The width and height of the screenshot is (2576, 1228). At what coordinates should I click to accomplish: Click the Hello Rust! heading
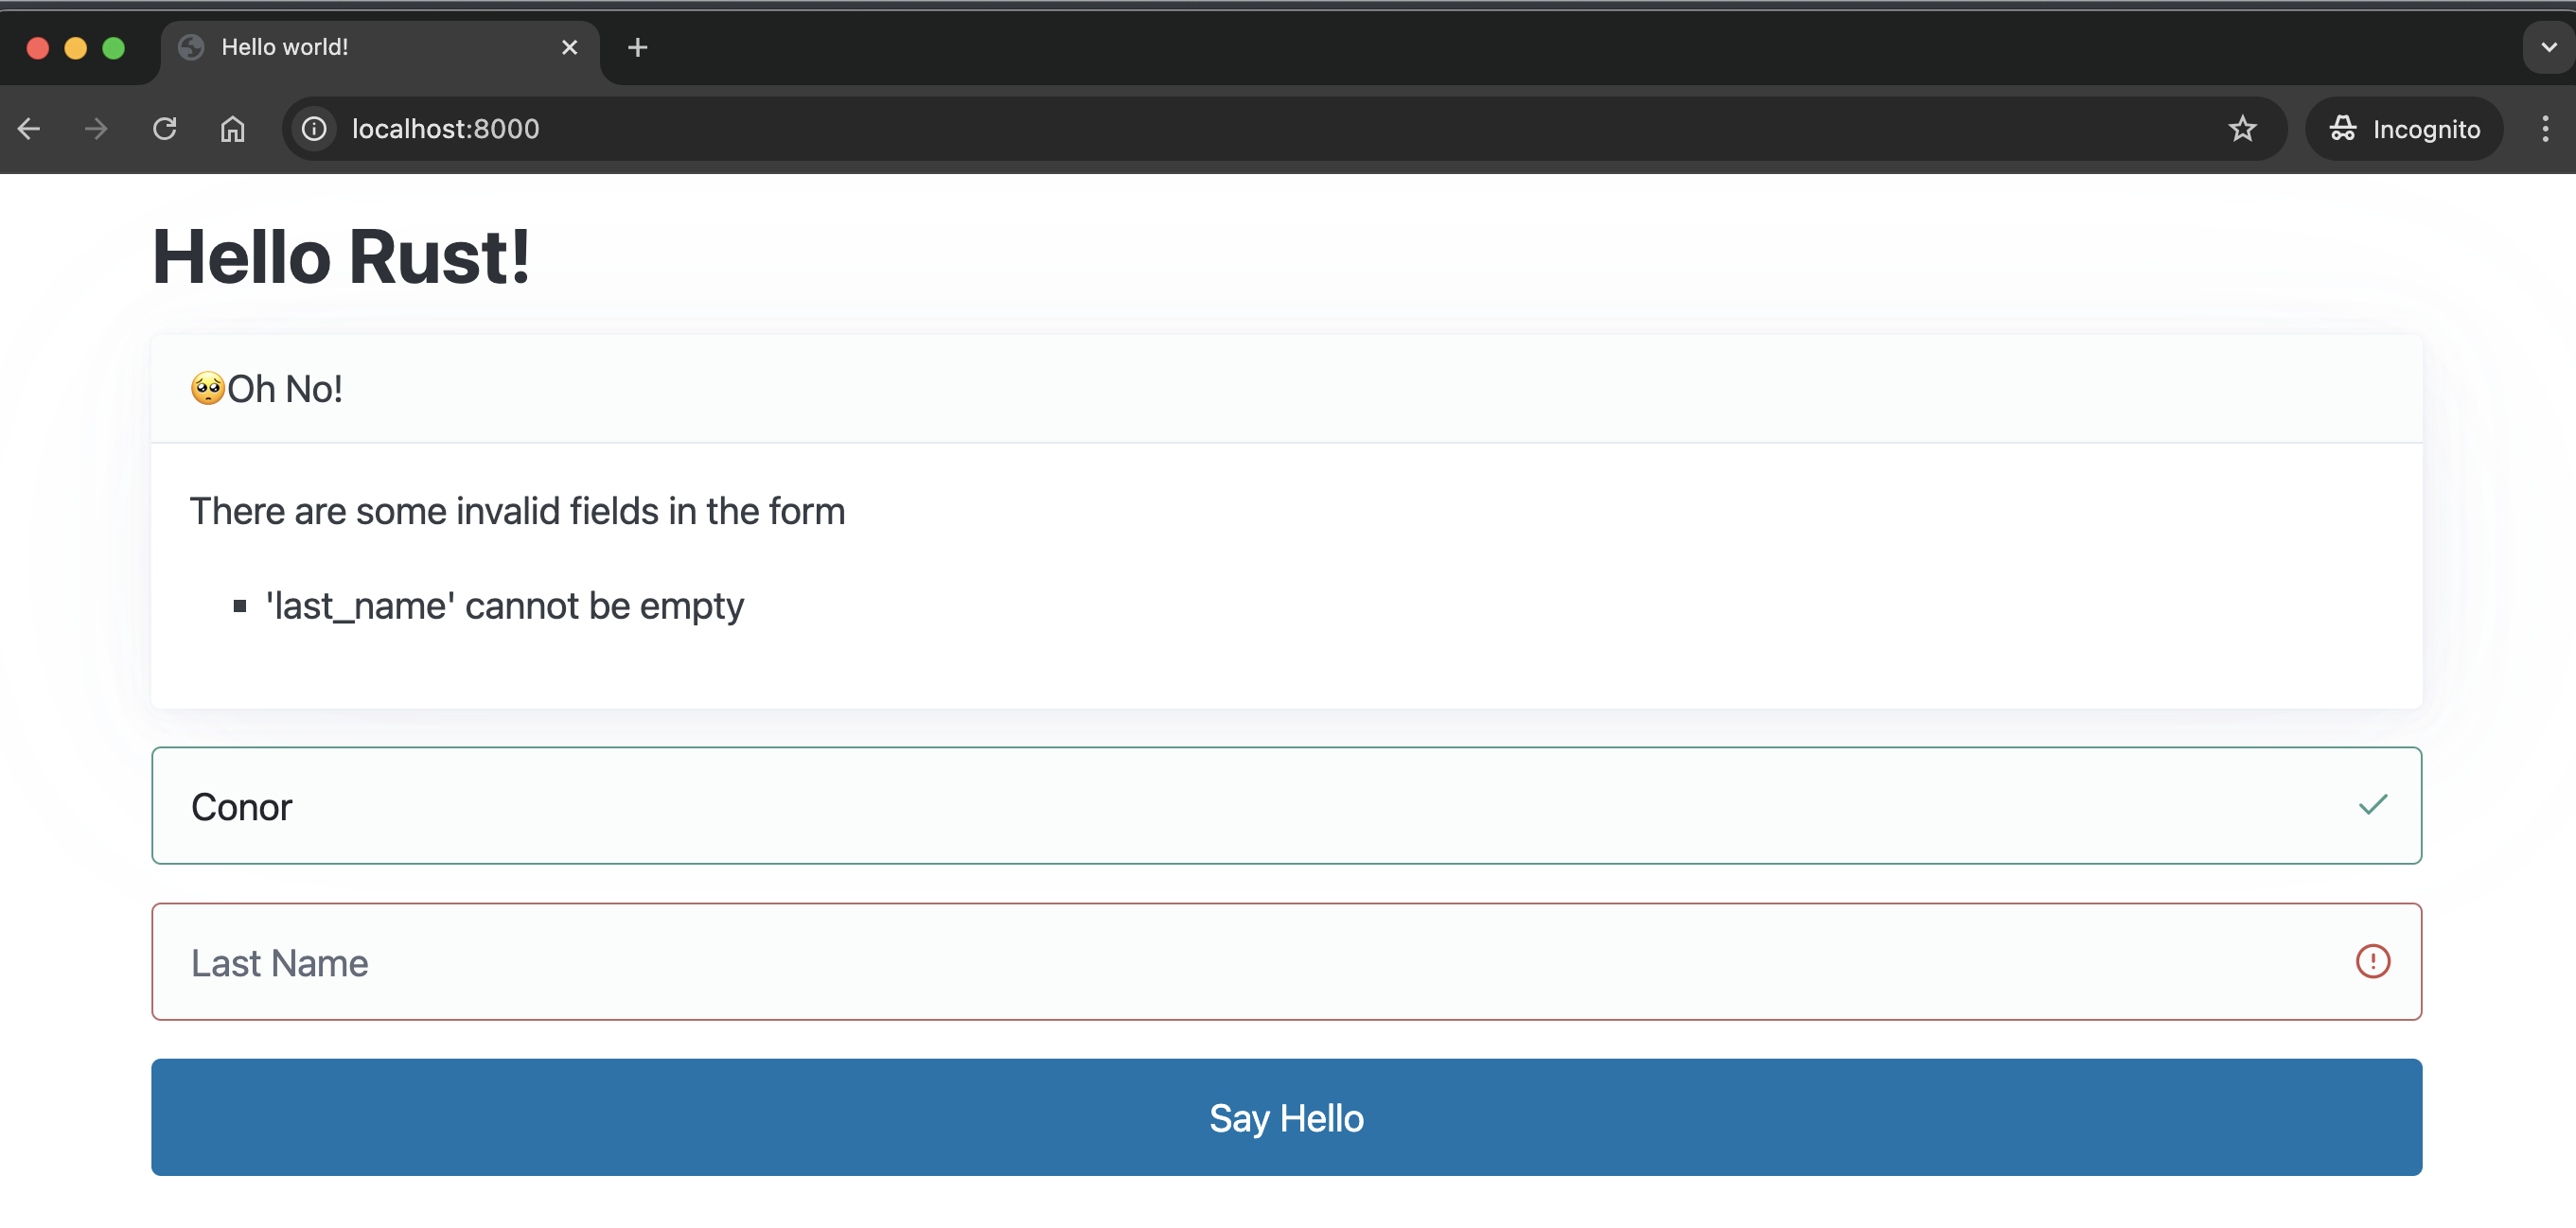tap(341, 257)
